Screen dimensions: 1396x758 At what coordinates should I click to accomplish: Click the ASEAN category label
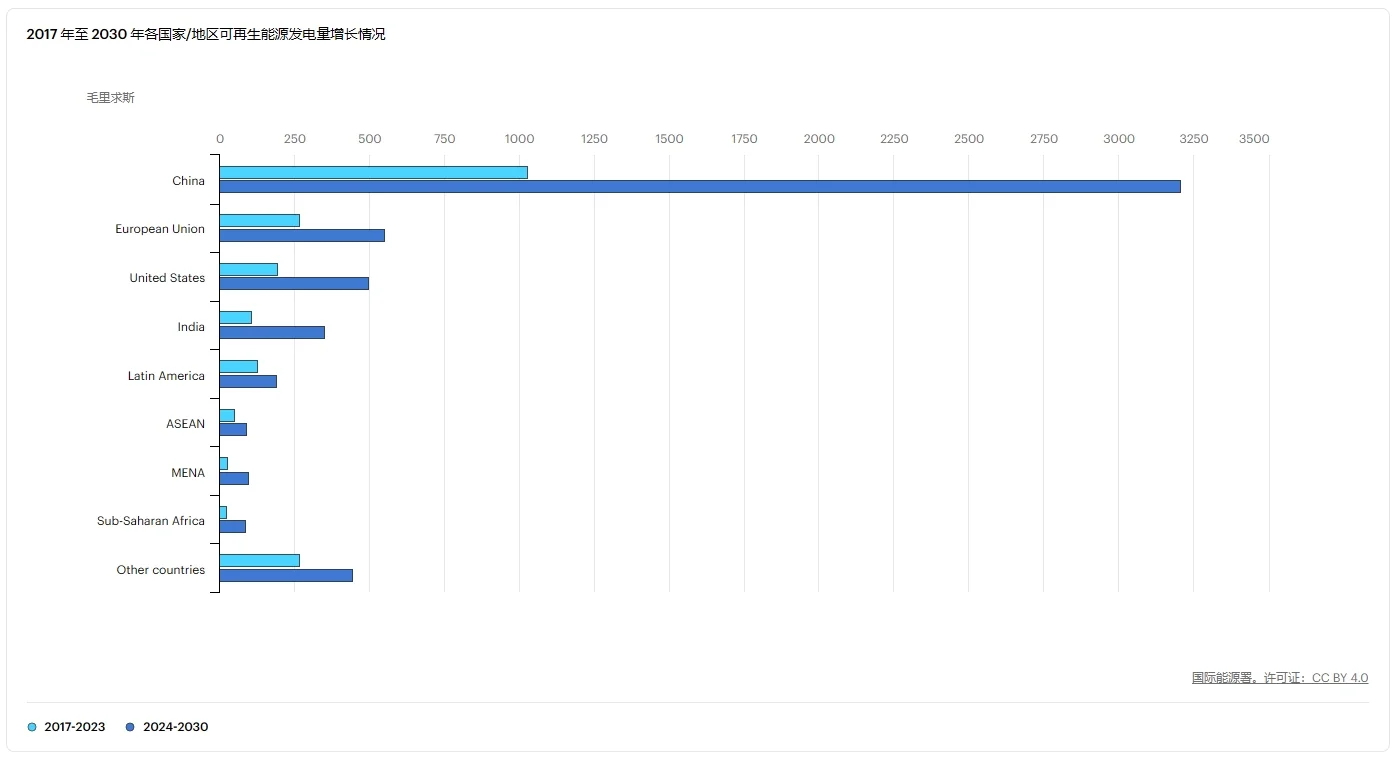[185, 424]
